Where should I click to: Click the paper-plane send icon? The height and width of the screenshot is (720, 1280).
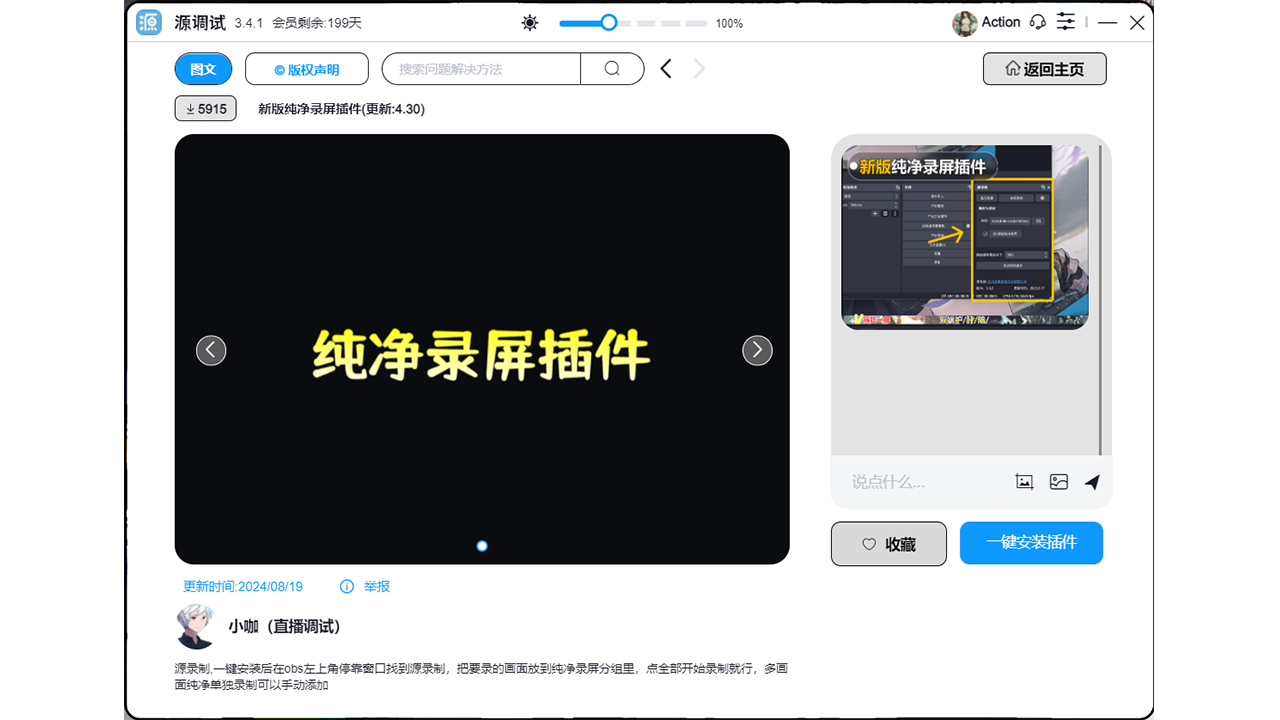(1091, 481)
